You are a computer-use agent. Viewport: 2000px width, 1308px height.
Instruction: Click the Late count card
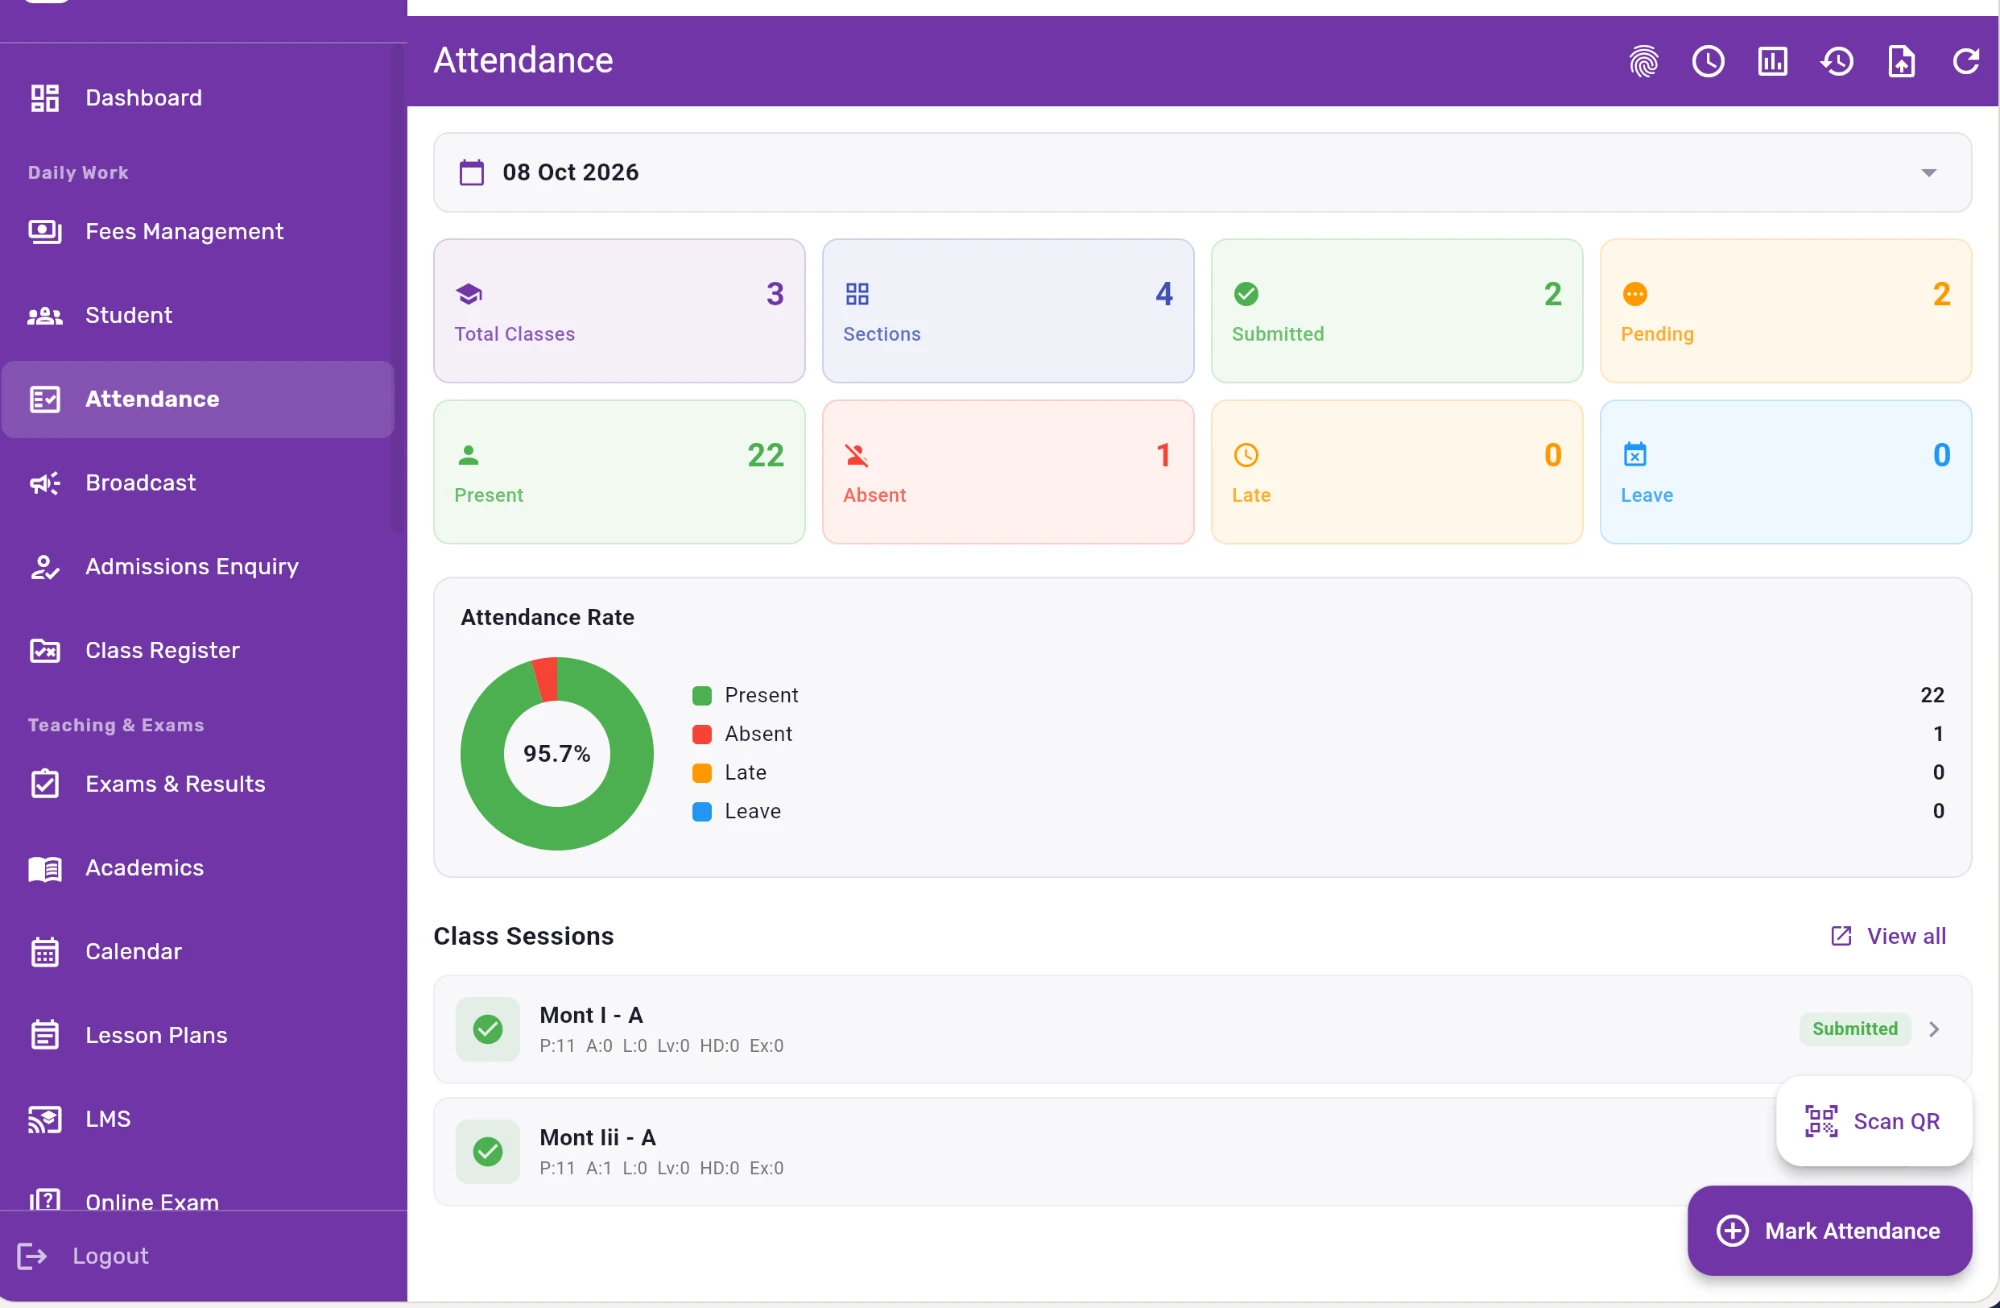point(1397,472)
